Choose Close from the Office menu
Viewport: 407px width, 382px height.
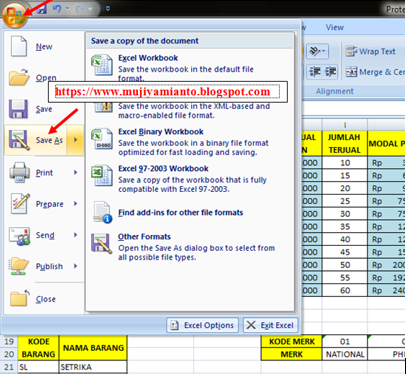coord(44,299)
